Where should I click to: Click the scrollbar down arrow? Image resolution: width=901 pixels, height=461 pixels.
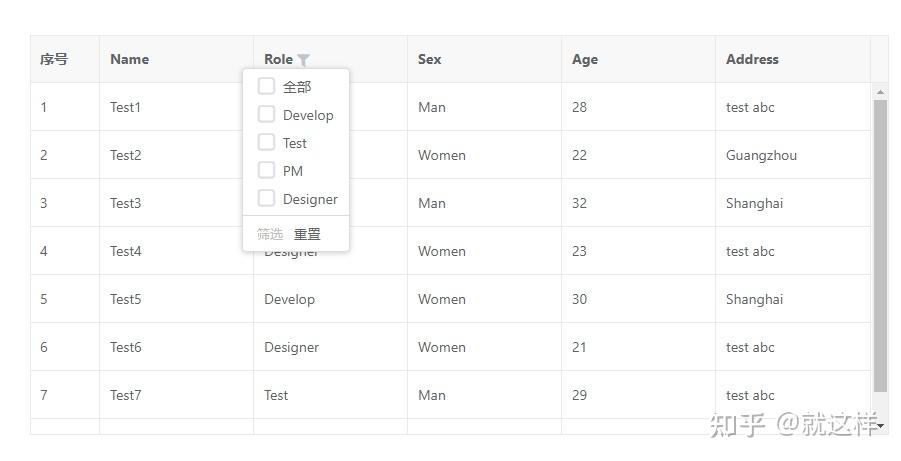click(x=880, y=426)
